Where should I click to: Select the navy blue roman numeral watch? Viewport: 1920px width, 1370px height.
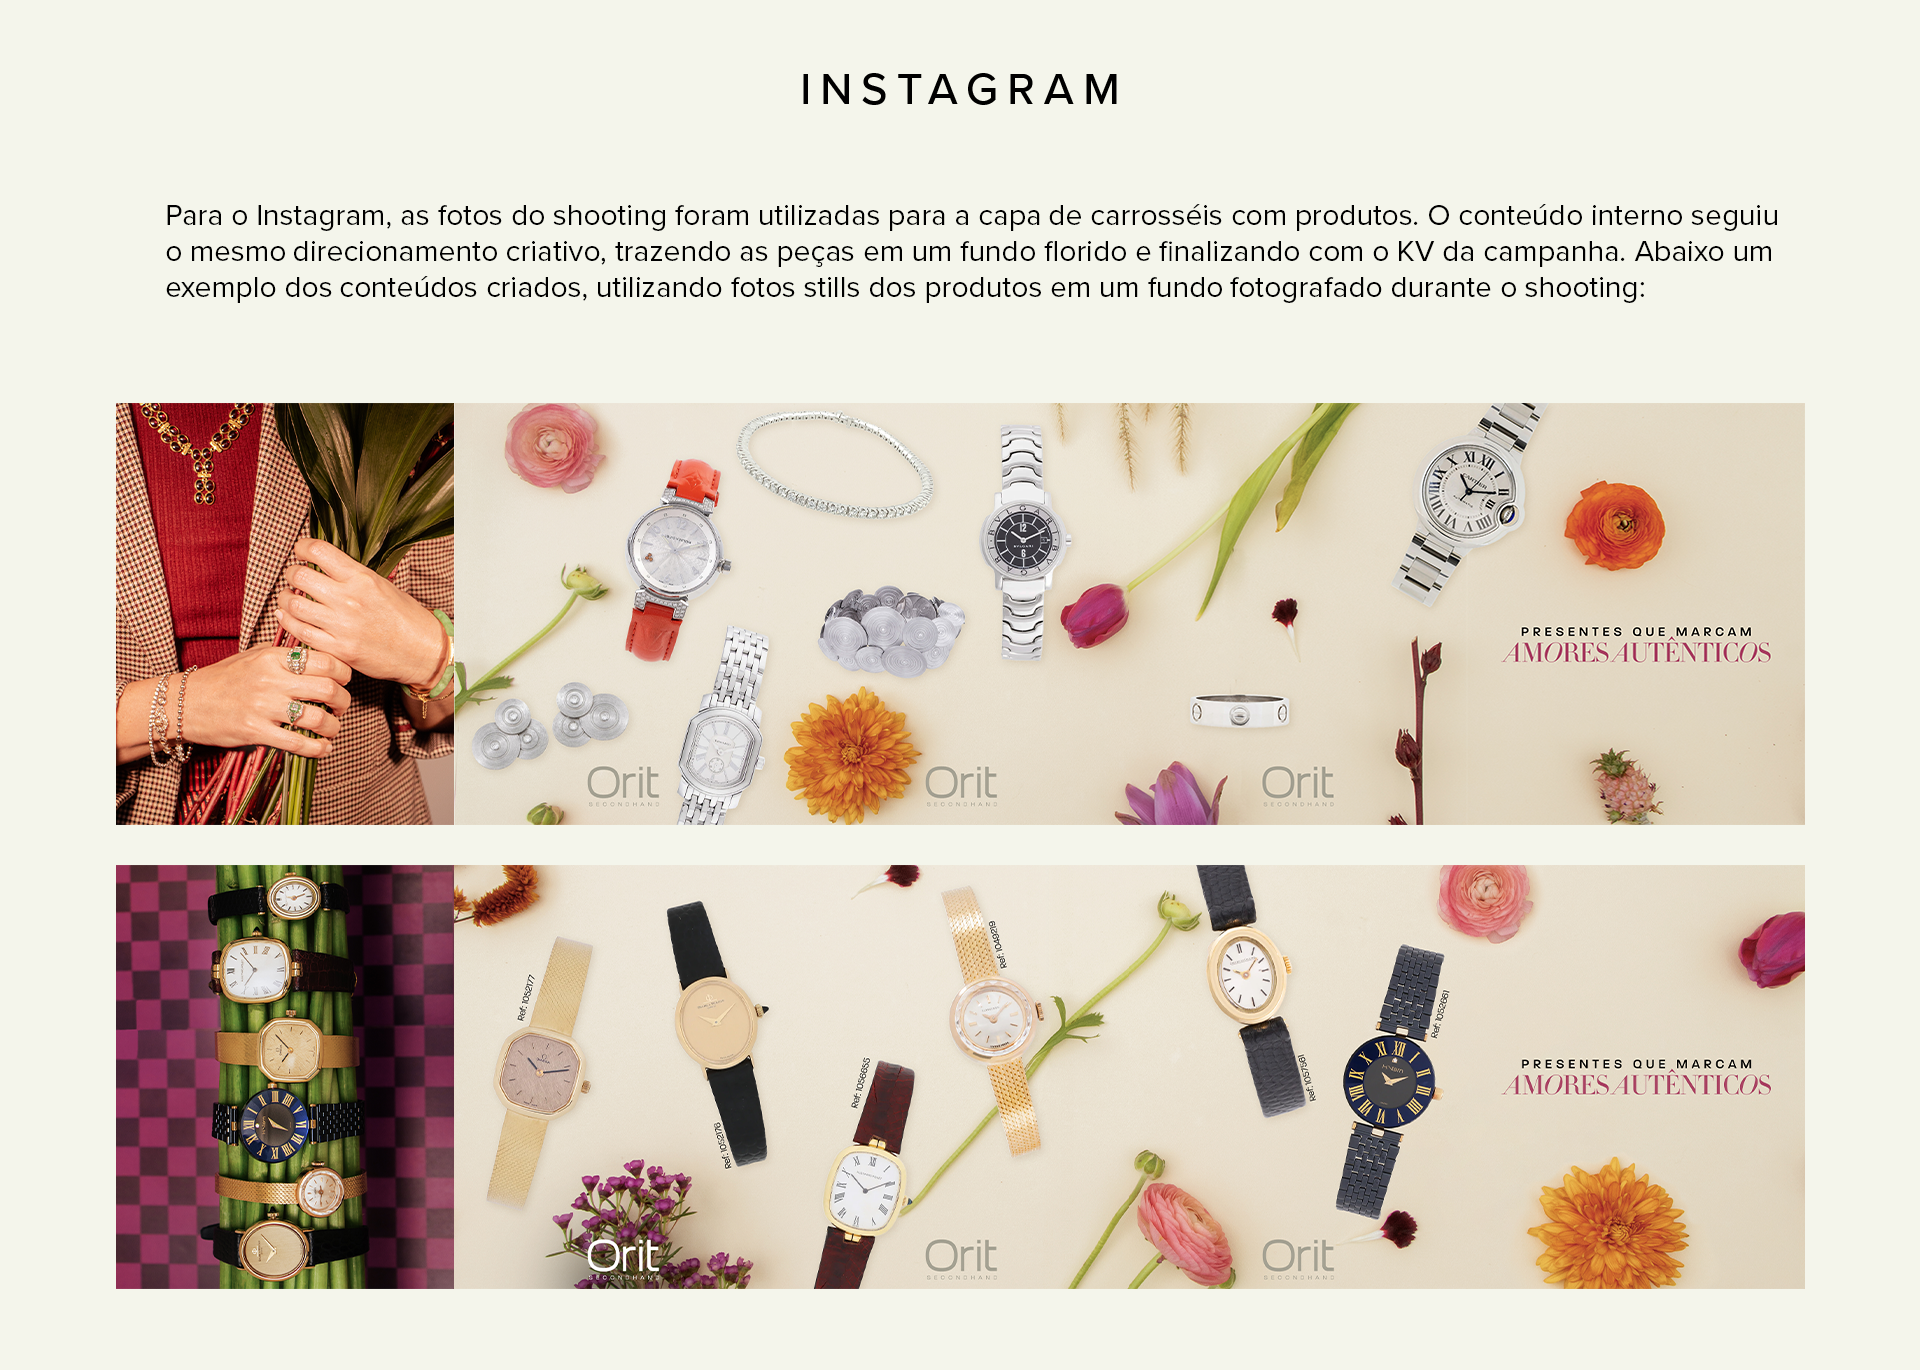(1392, 1078)
